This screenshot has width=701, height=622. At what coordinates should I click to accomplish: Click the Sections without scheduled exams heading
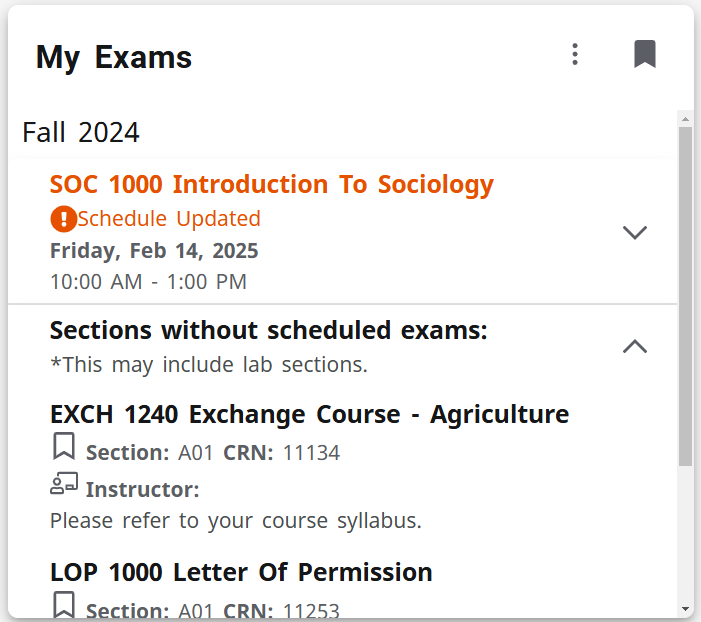pyautogui.click(x=268, y=330)
